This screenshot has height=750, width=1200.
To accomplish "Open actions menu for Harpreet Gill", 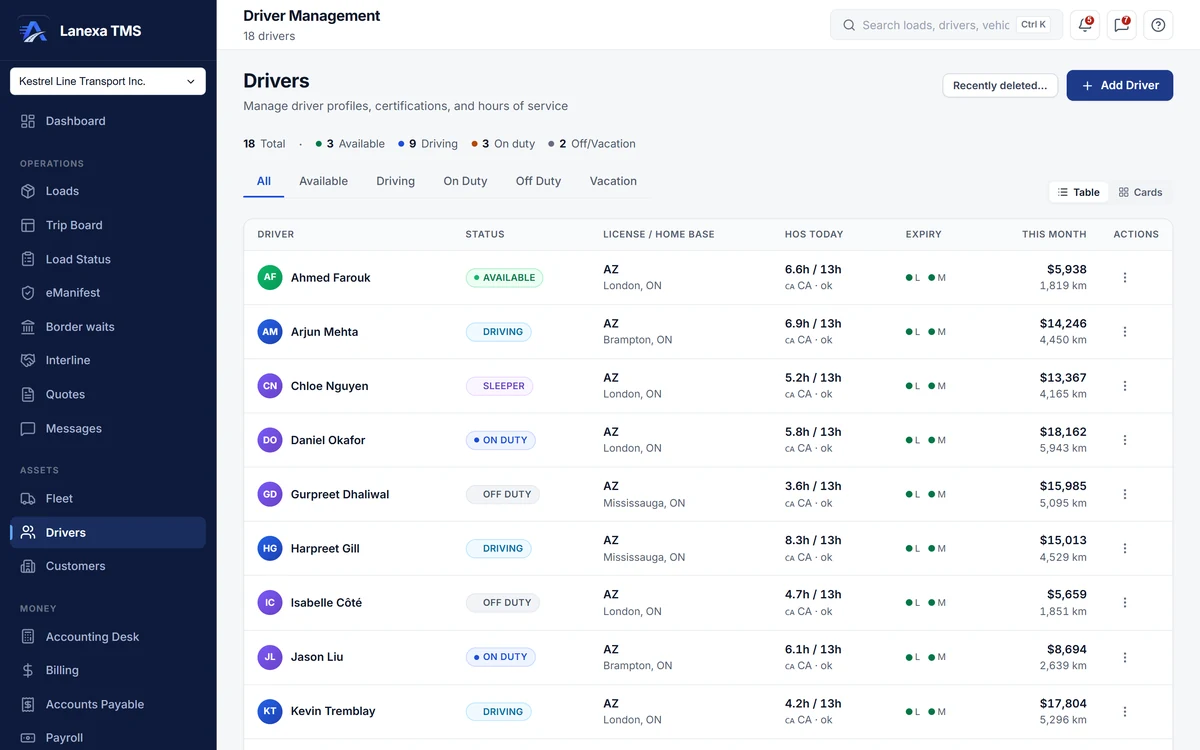I will pyautogui.click(x=1125, y=548).
